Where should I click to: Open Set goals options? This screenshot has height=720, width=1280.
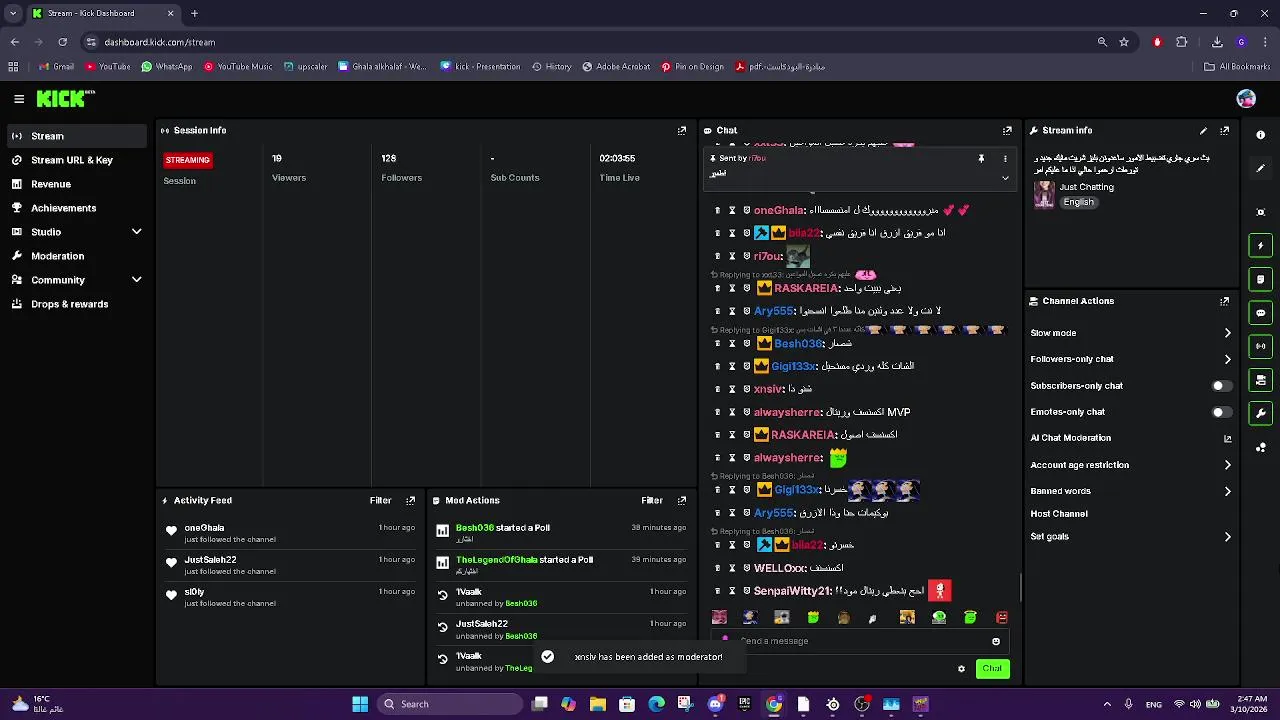(1131, 537)
